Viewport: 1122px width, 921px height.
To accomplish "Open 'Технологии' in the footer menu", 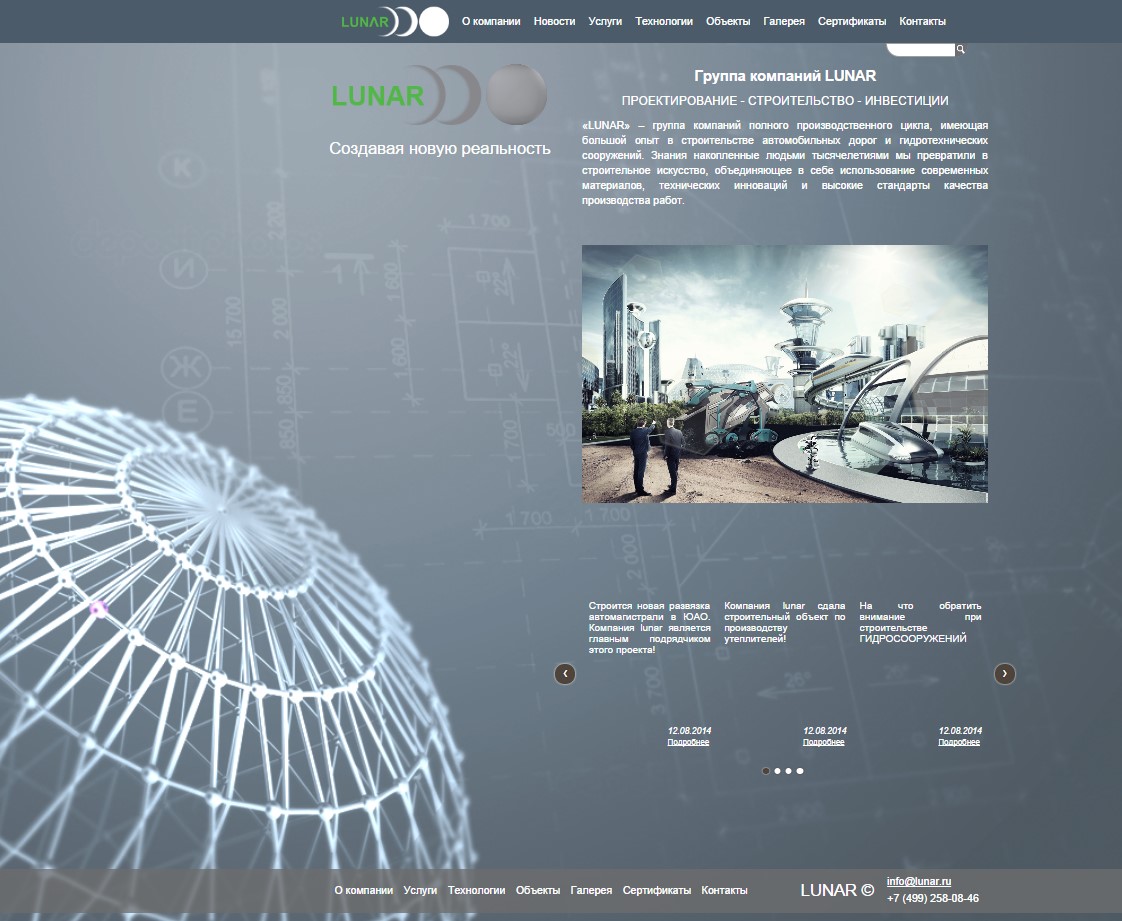I will pos(477,890).
